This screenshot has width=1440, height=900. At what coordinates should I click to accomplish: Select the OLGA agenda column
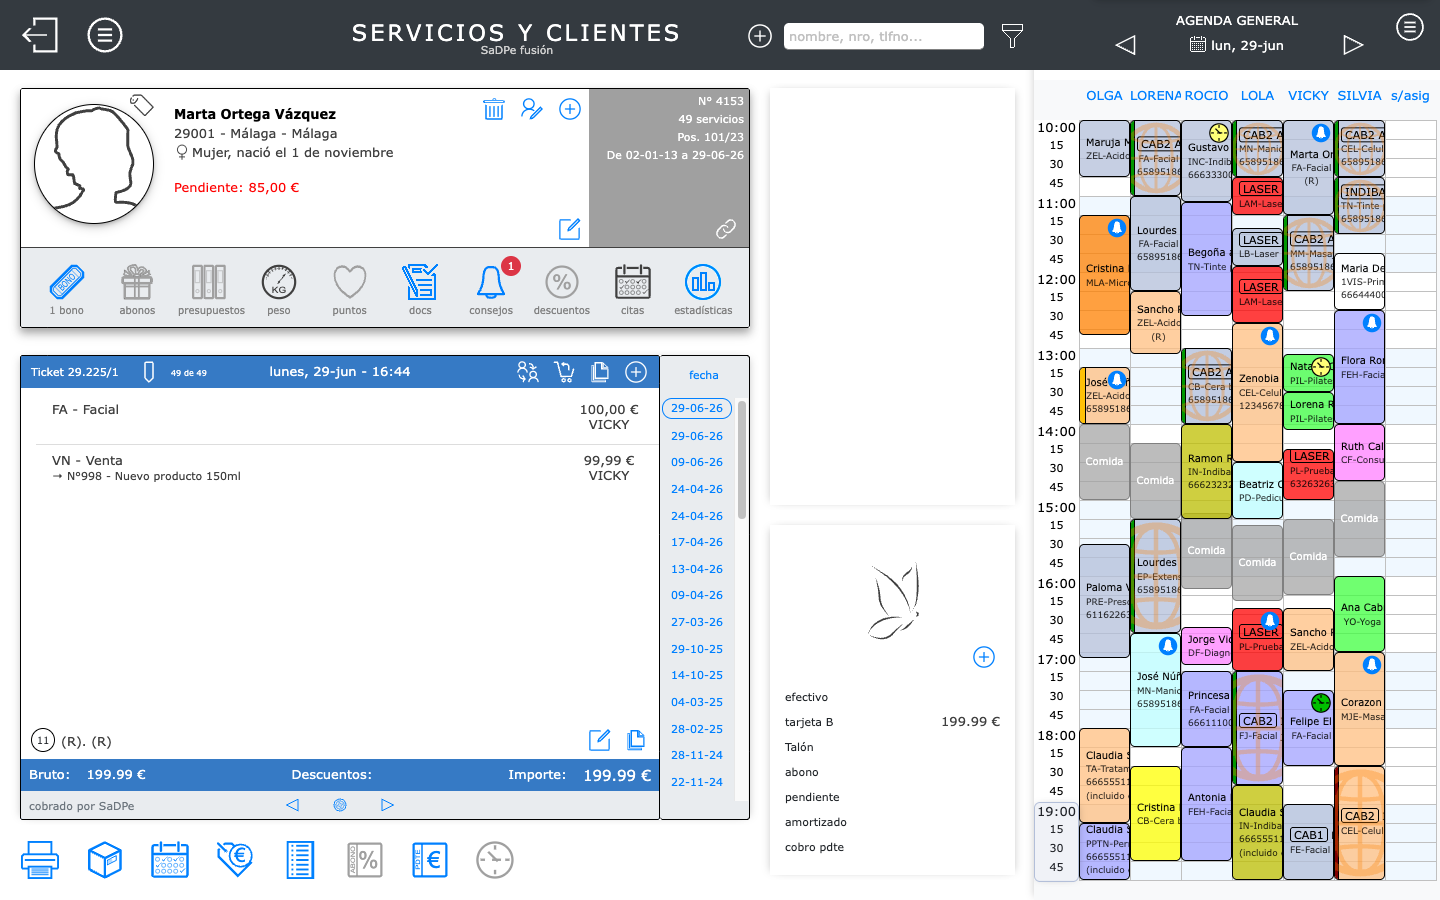[1104, 96]
